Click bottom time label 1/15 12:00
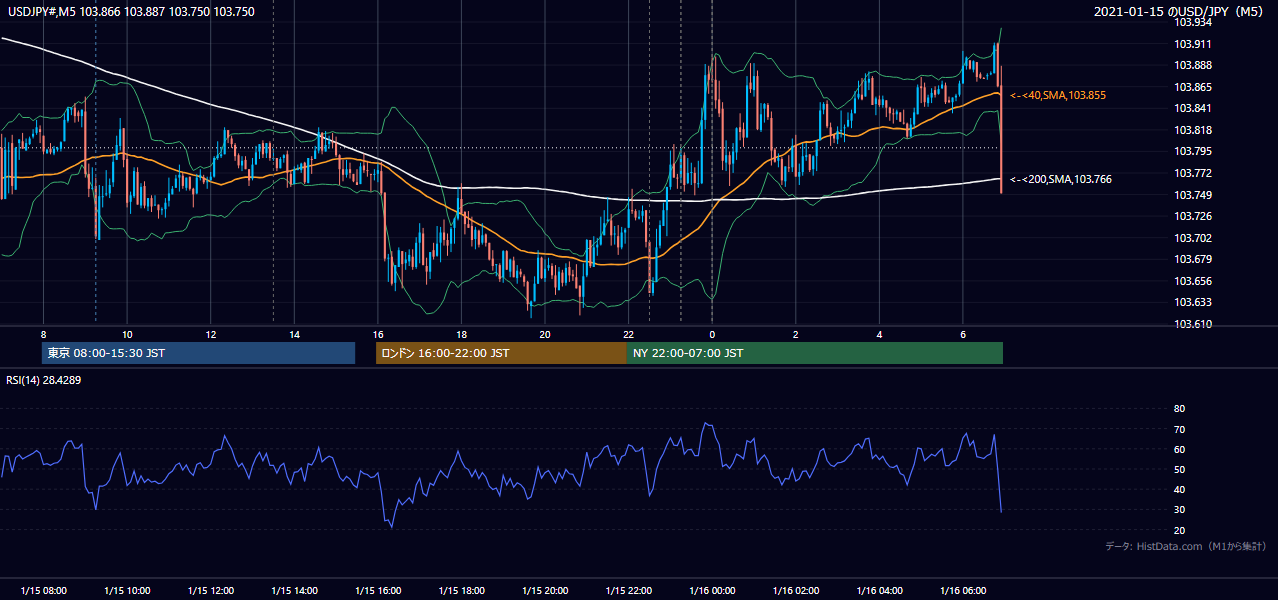The height and width of the screenshot is (600, 1278). pos(210,590)
